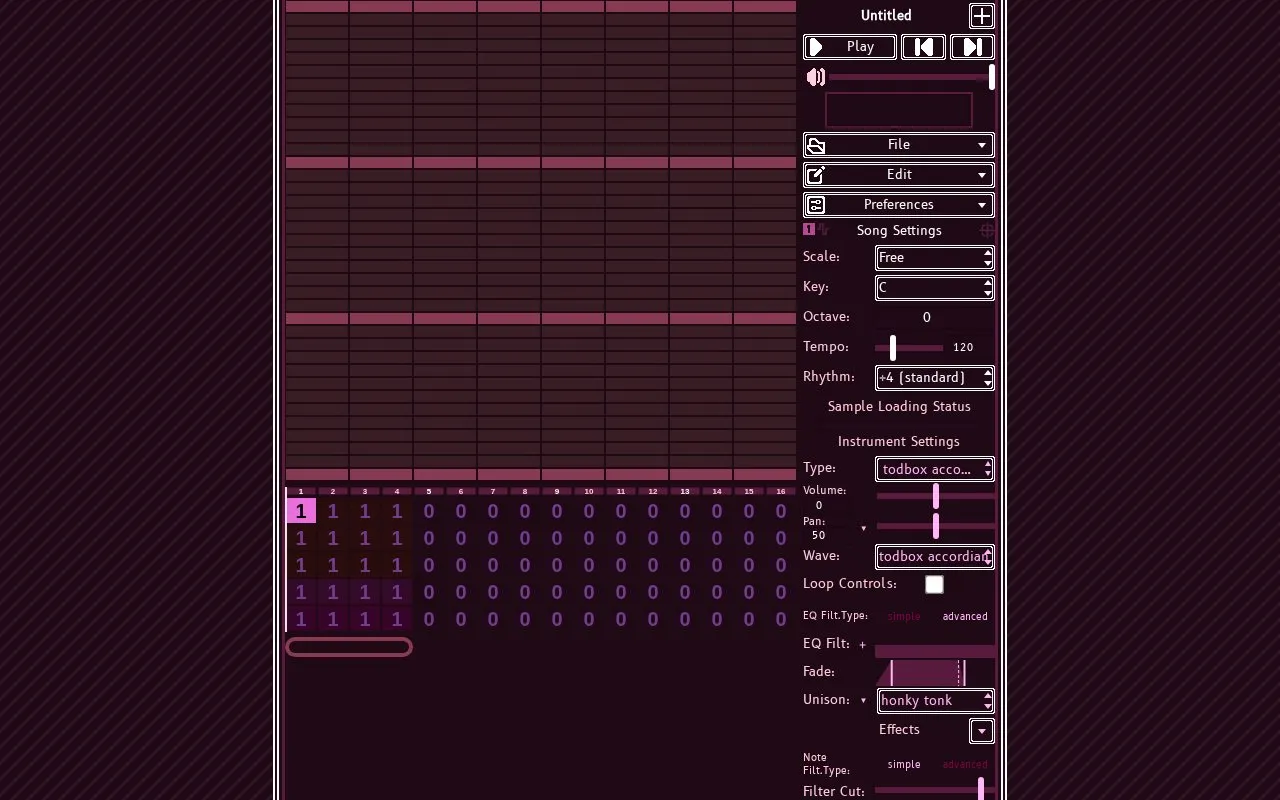The width and height of the screenshot is (1280, 800).
Task: Set EQ Filt.Type to advanced
Action: click(965, 616)
